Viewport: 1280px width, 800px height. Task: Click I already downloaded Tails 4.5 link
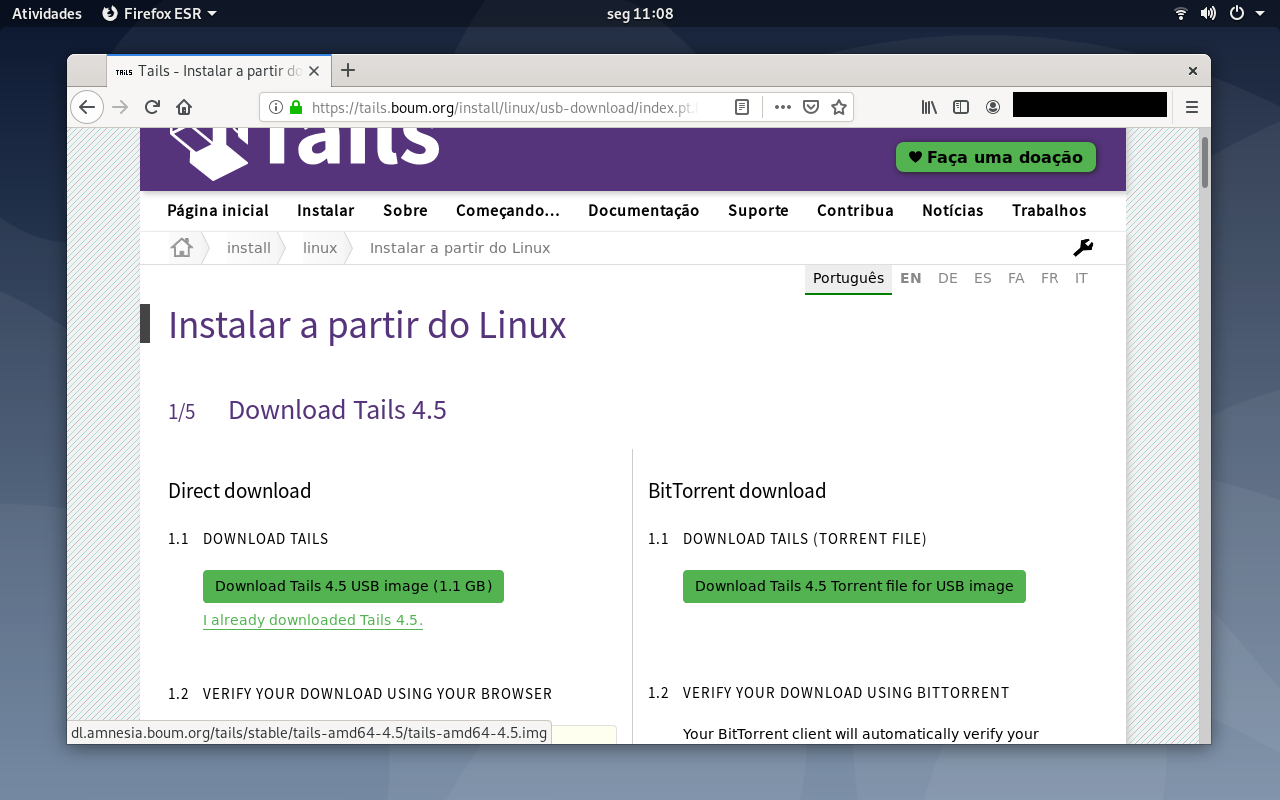pos(313,620)
